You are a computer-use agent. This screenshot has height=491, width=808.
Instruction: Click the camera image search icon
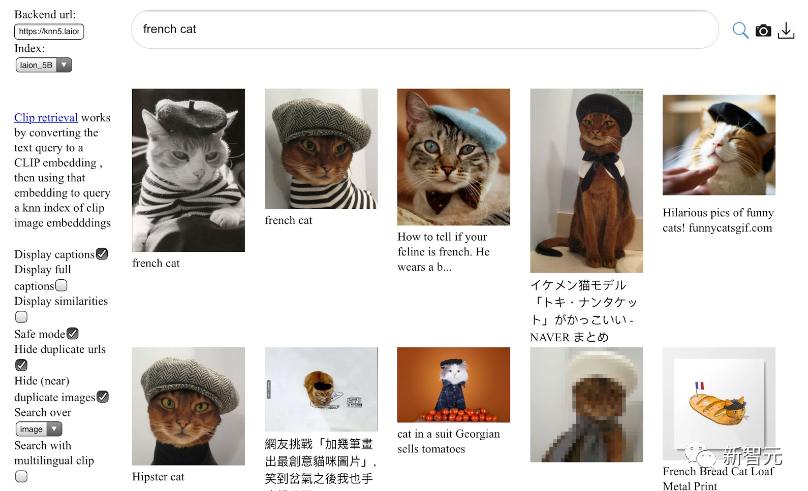click(764, 30)
